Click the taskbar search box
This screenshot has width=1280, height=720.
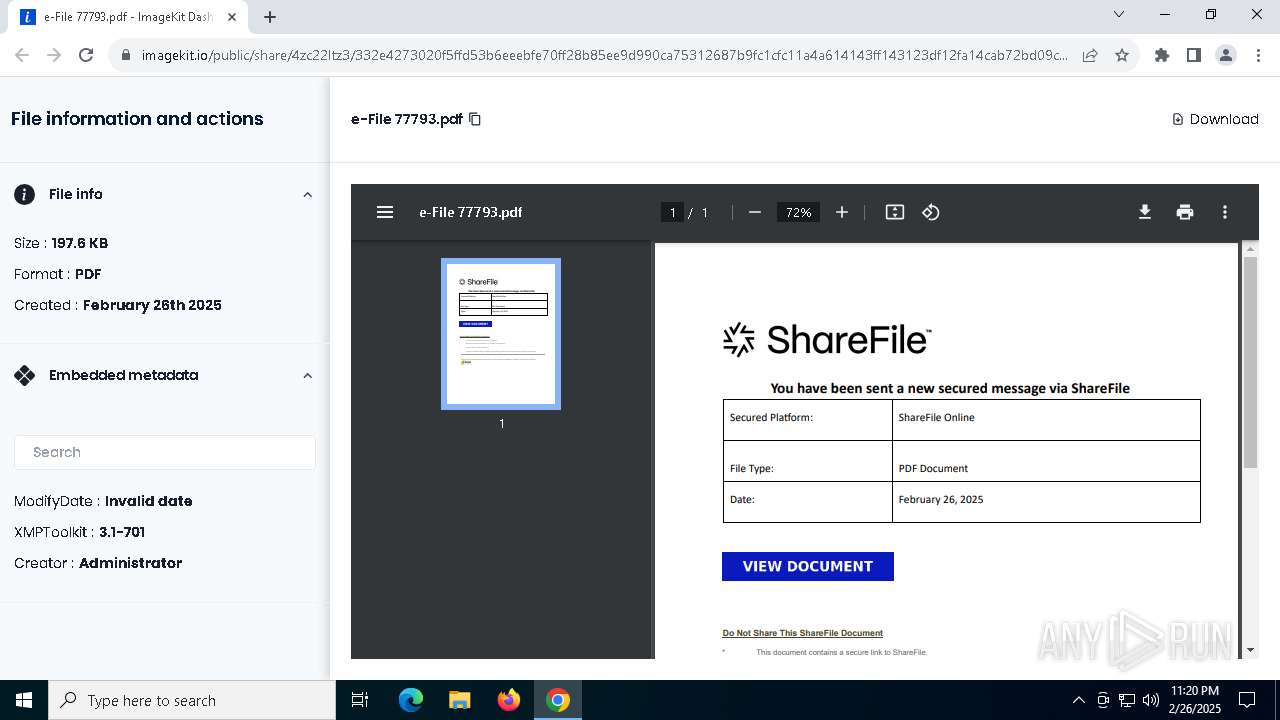coord(192,700)
